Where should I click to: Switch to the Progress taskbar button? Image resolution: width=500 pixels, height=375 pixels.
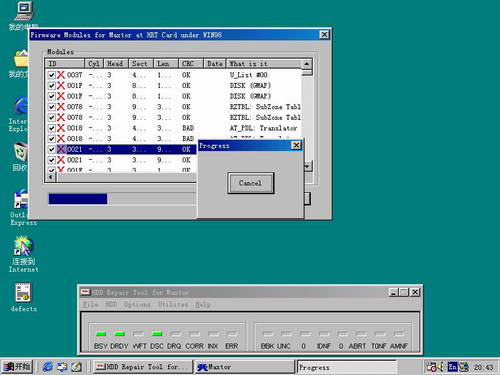347,367
